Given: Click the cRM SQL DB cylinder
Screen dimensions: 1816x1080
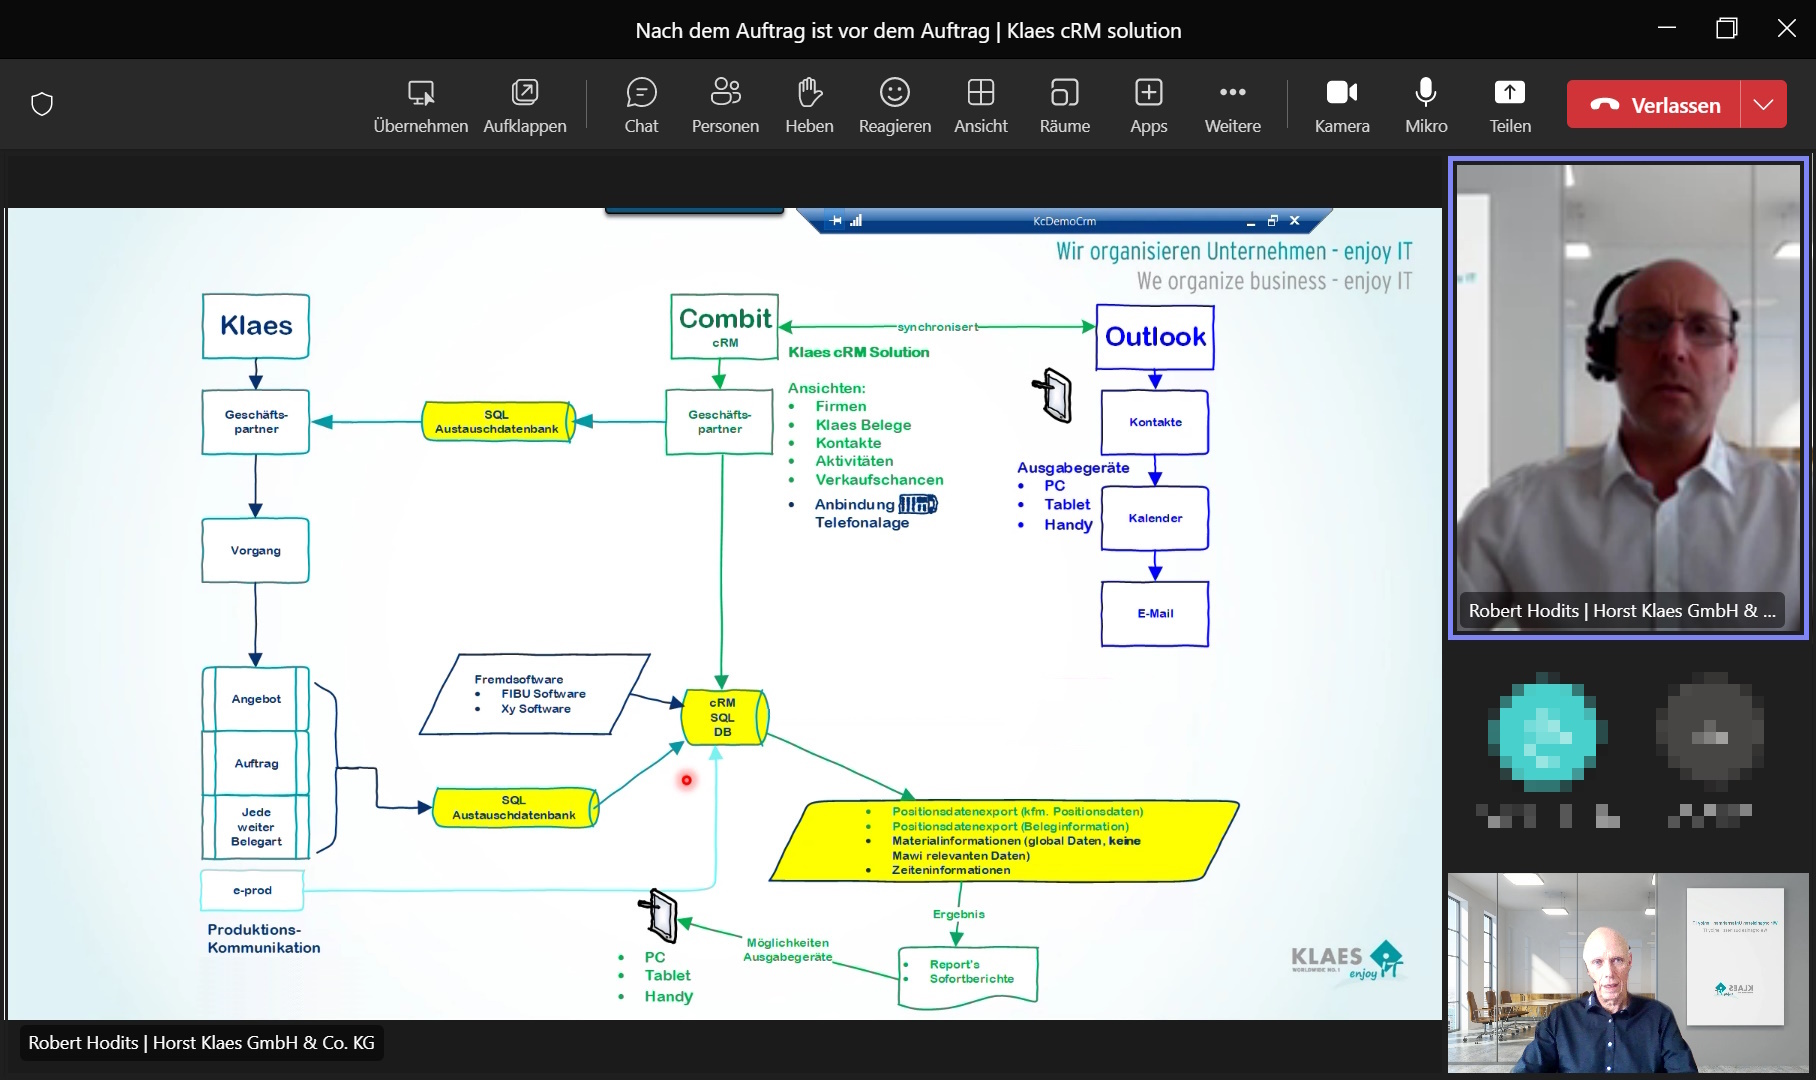Looking at the screenshot, I should pos(724,717).
